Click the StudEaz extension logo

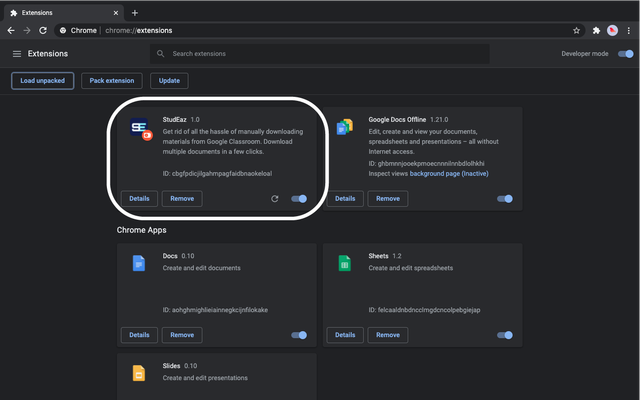coord(141,129)
